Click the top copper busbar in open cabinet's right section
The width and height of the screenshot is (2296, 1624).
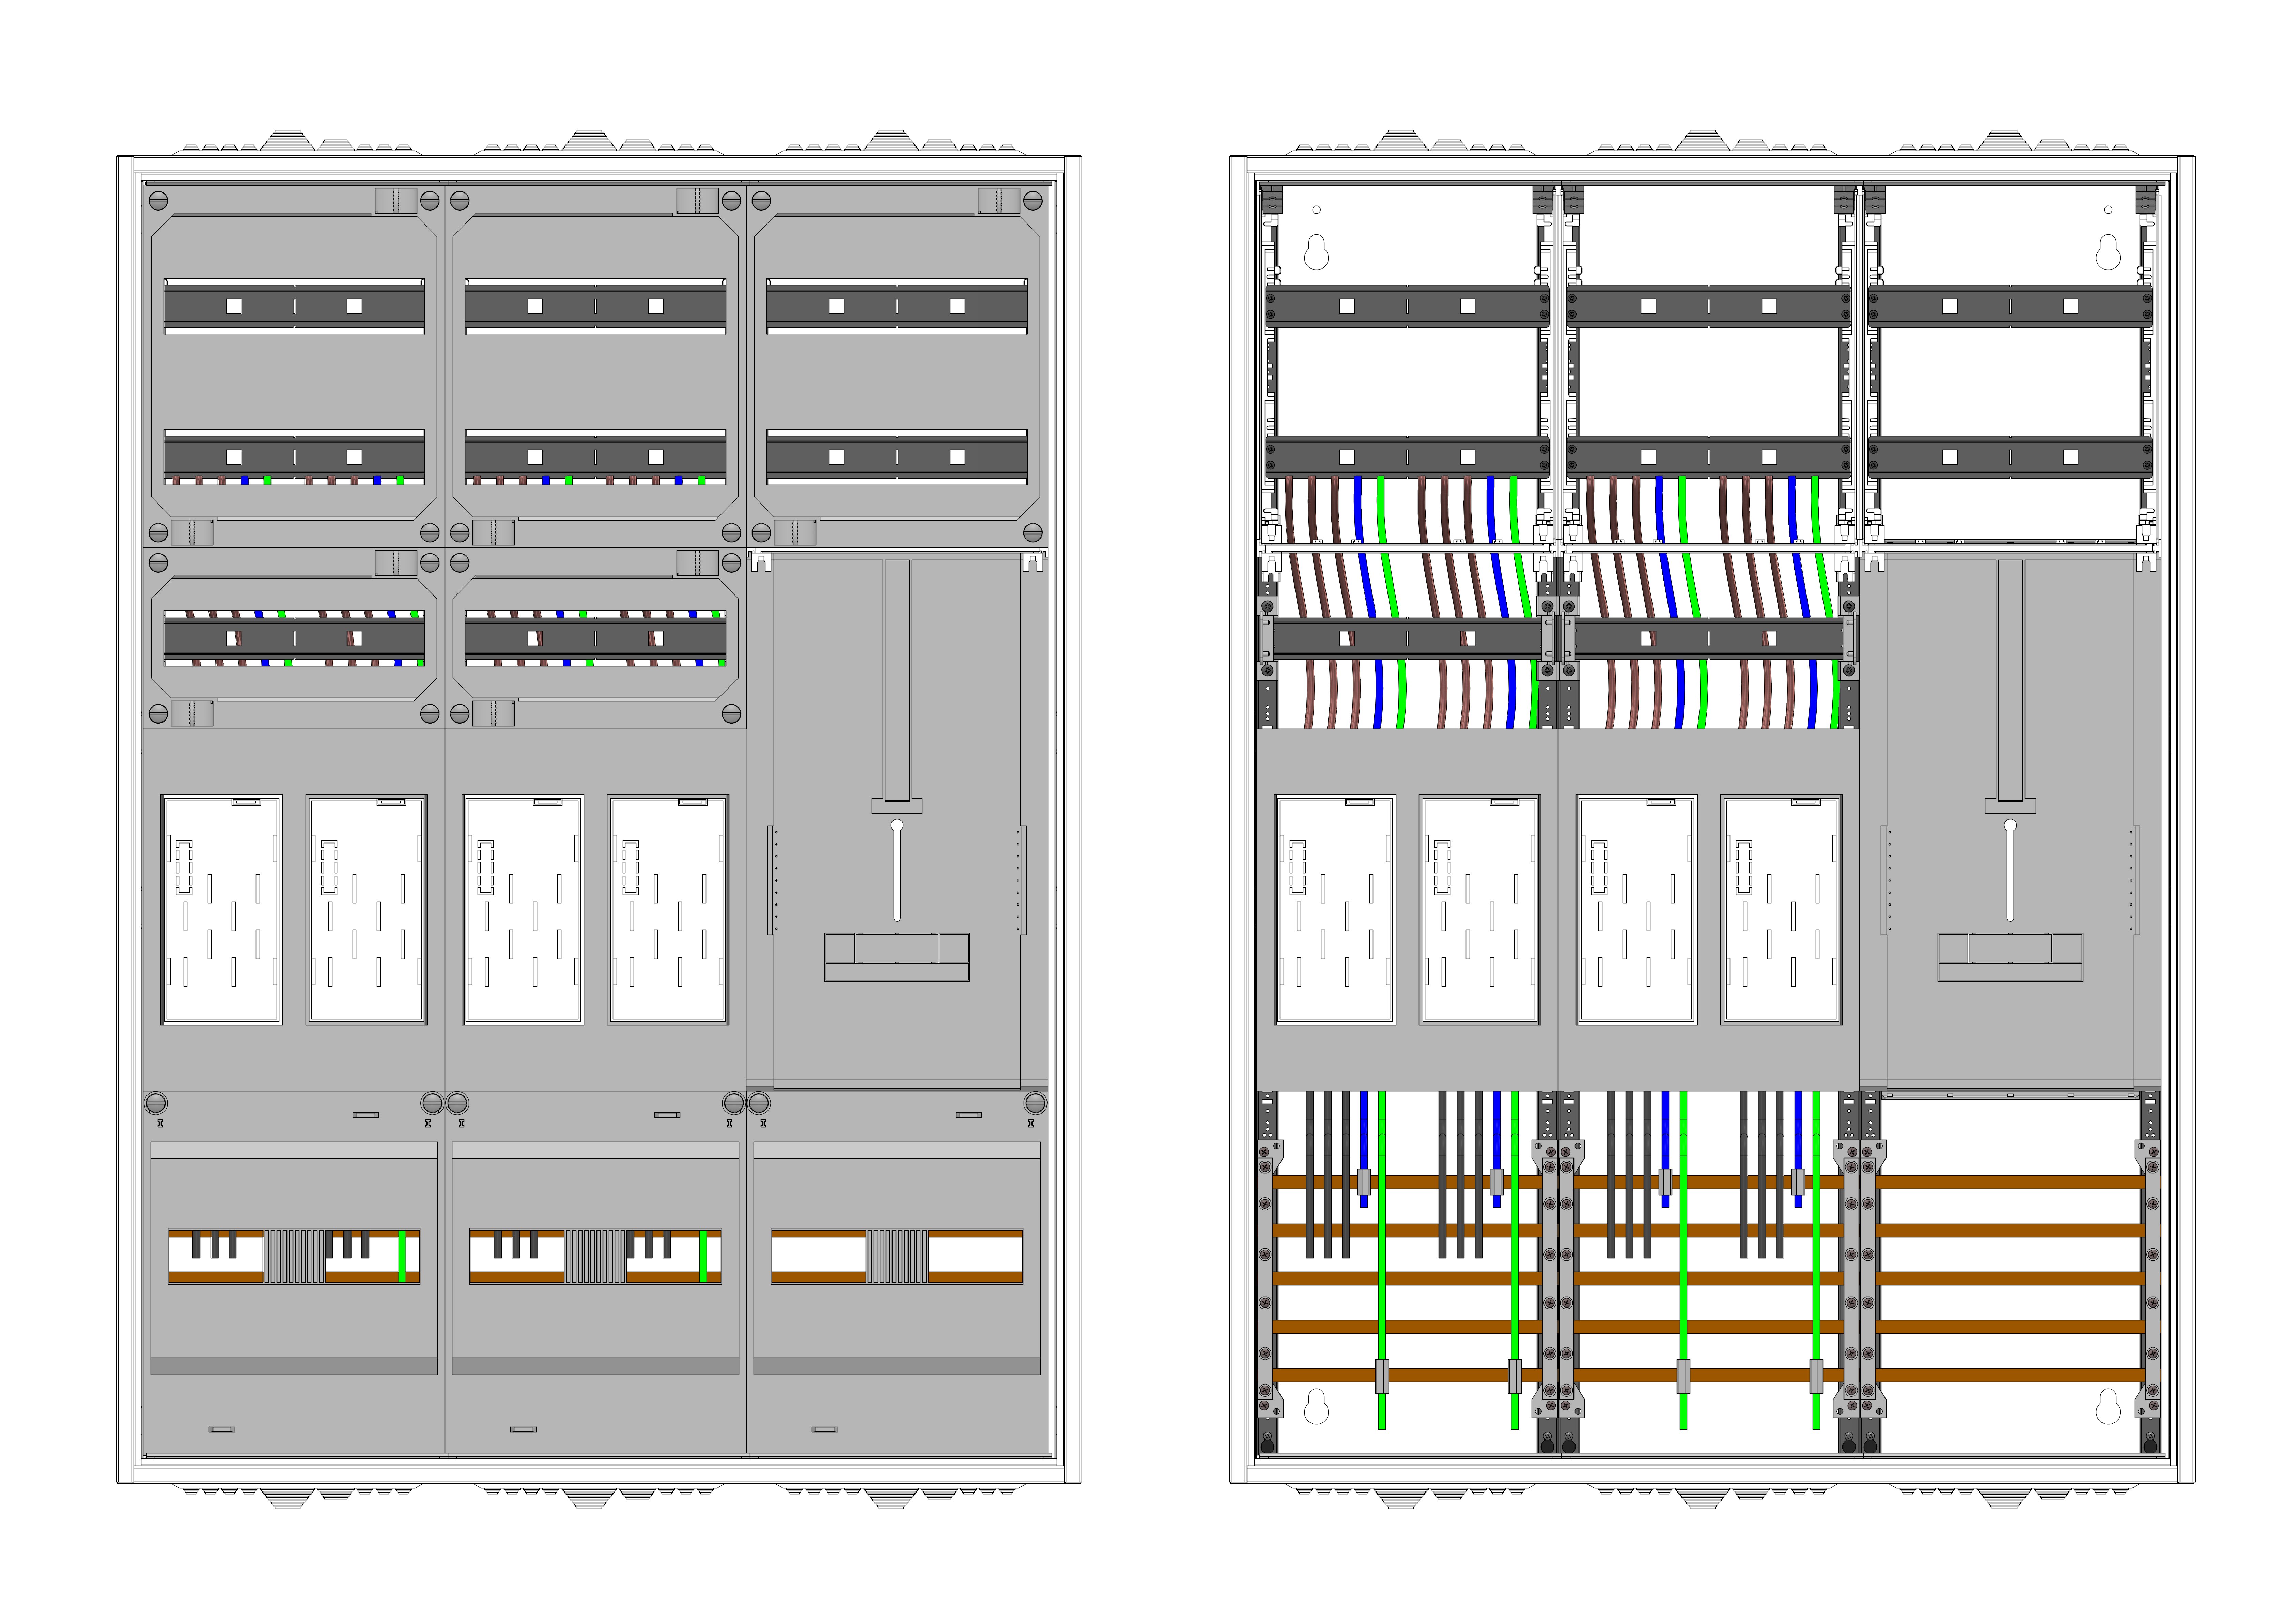(x=2010, y=1182)
